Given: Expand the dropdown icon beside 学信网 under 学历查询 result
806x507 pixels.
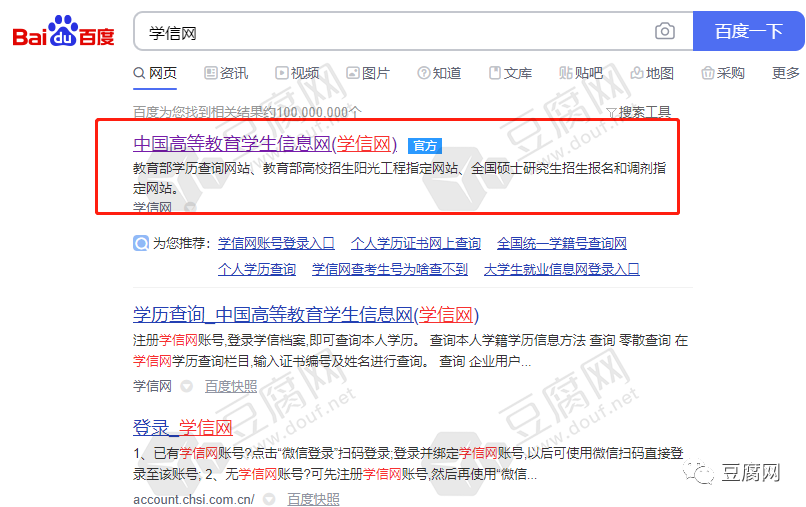Looking at the screenshot, I should tap(187, 386).
